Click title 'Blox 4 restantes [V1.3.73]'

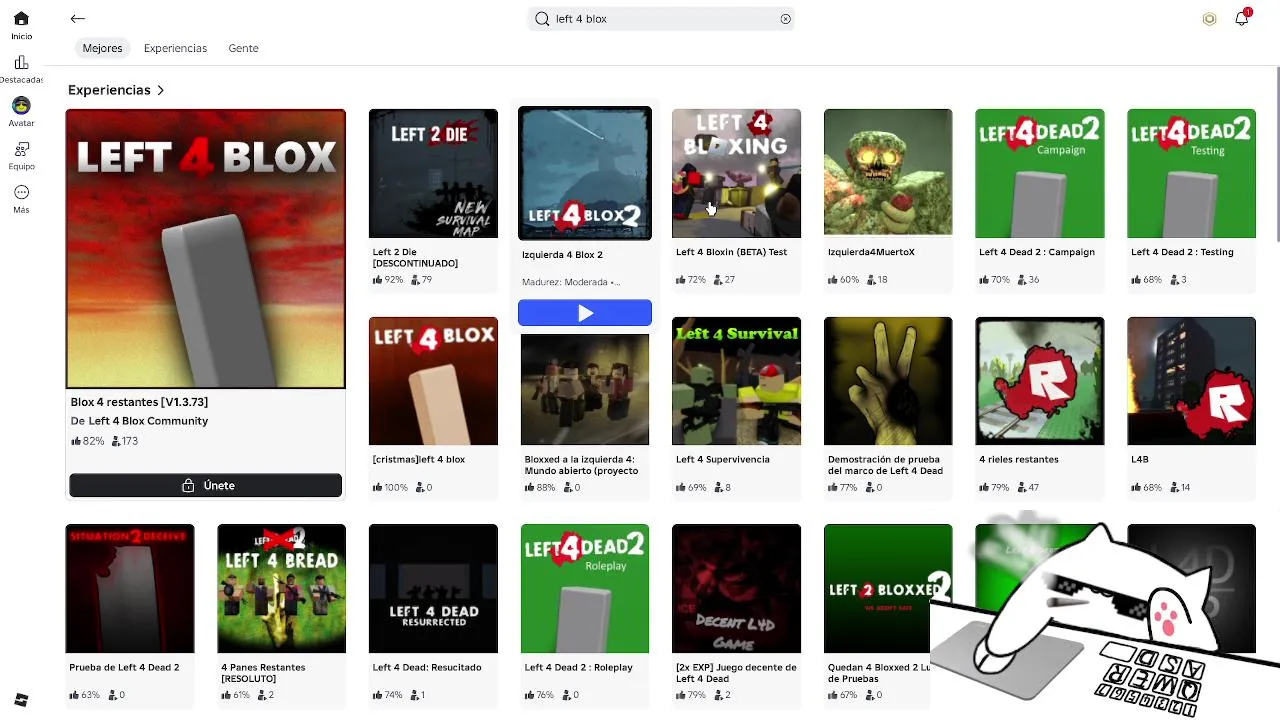tap(139, 402)
